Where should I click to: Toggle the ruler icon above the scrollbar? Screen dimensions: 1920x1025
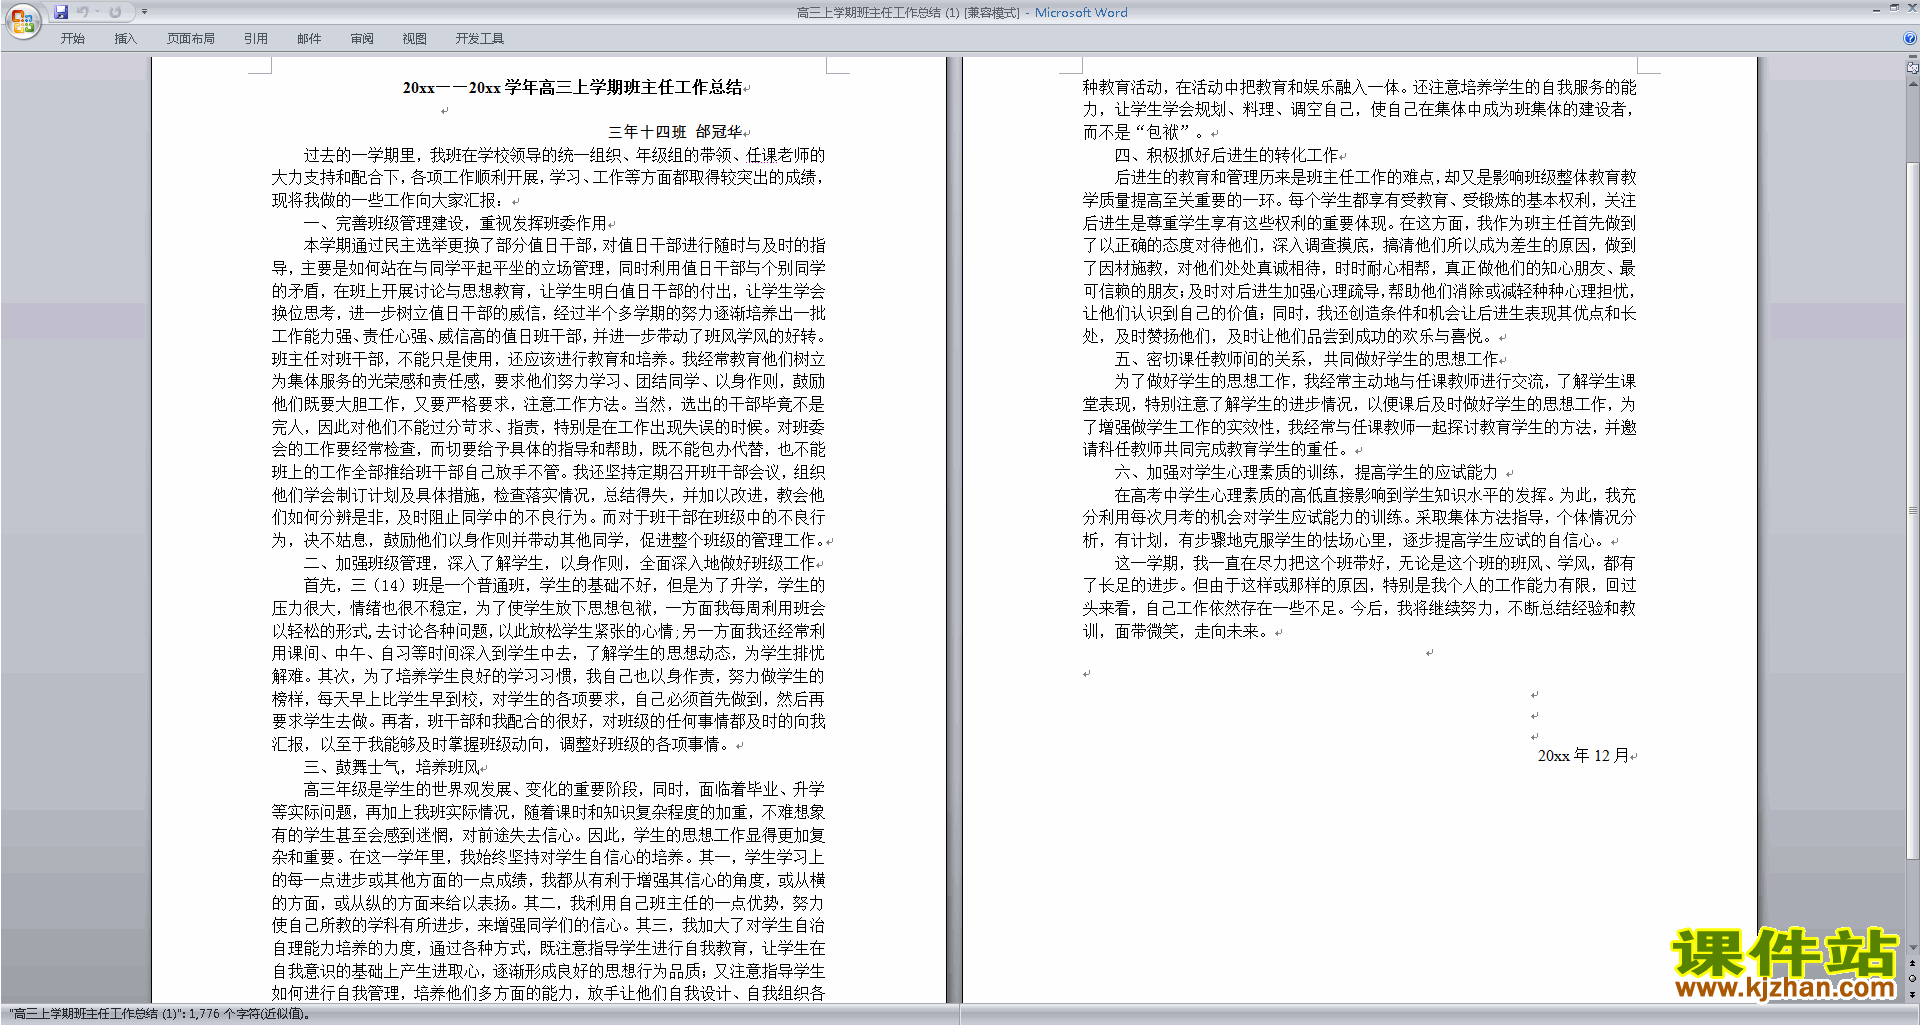pos(1913,68)
